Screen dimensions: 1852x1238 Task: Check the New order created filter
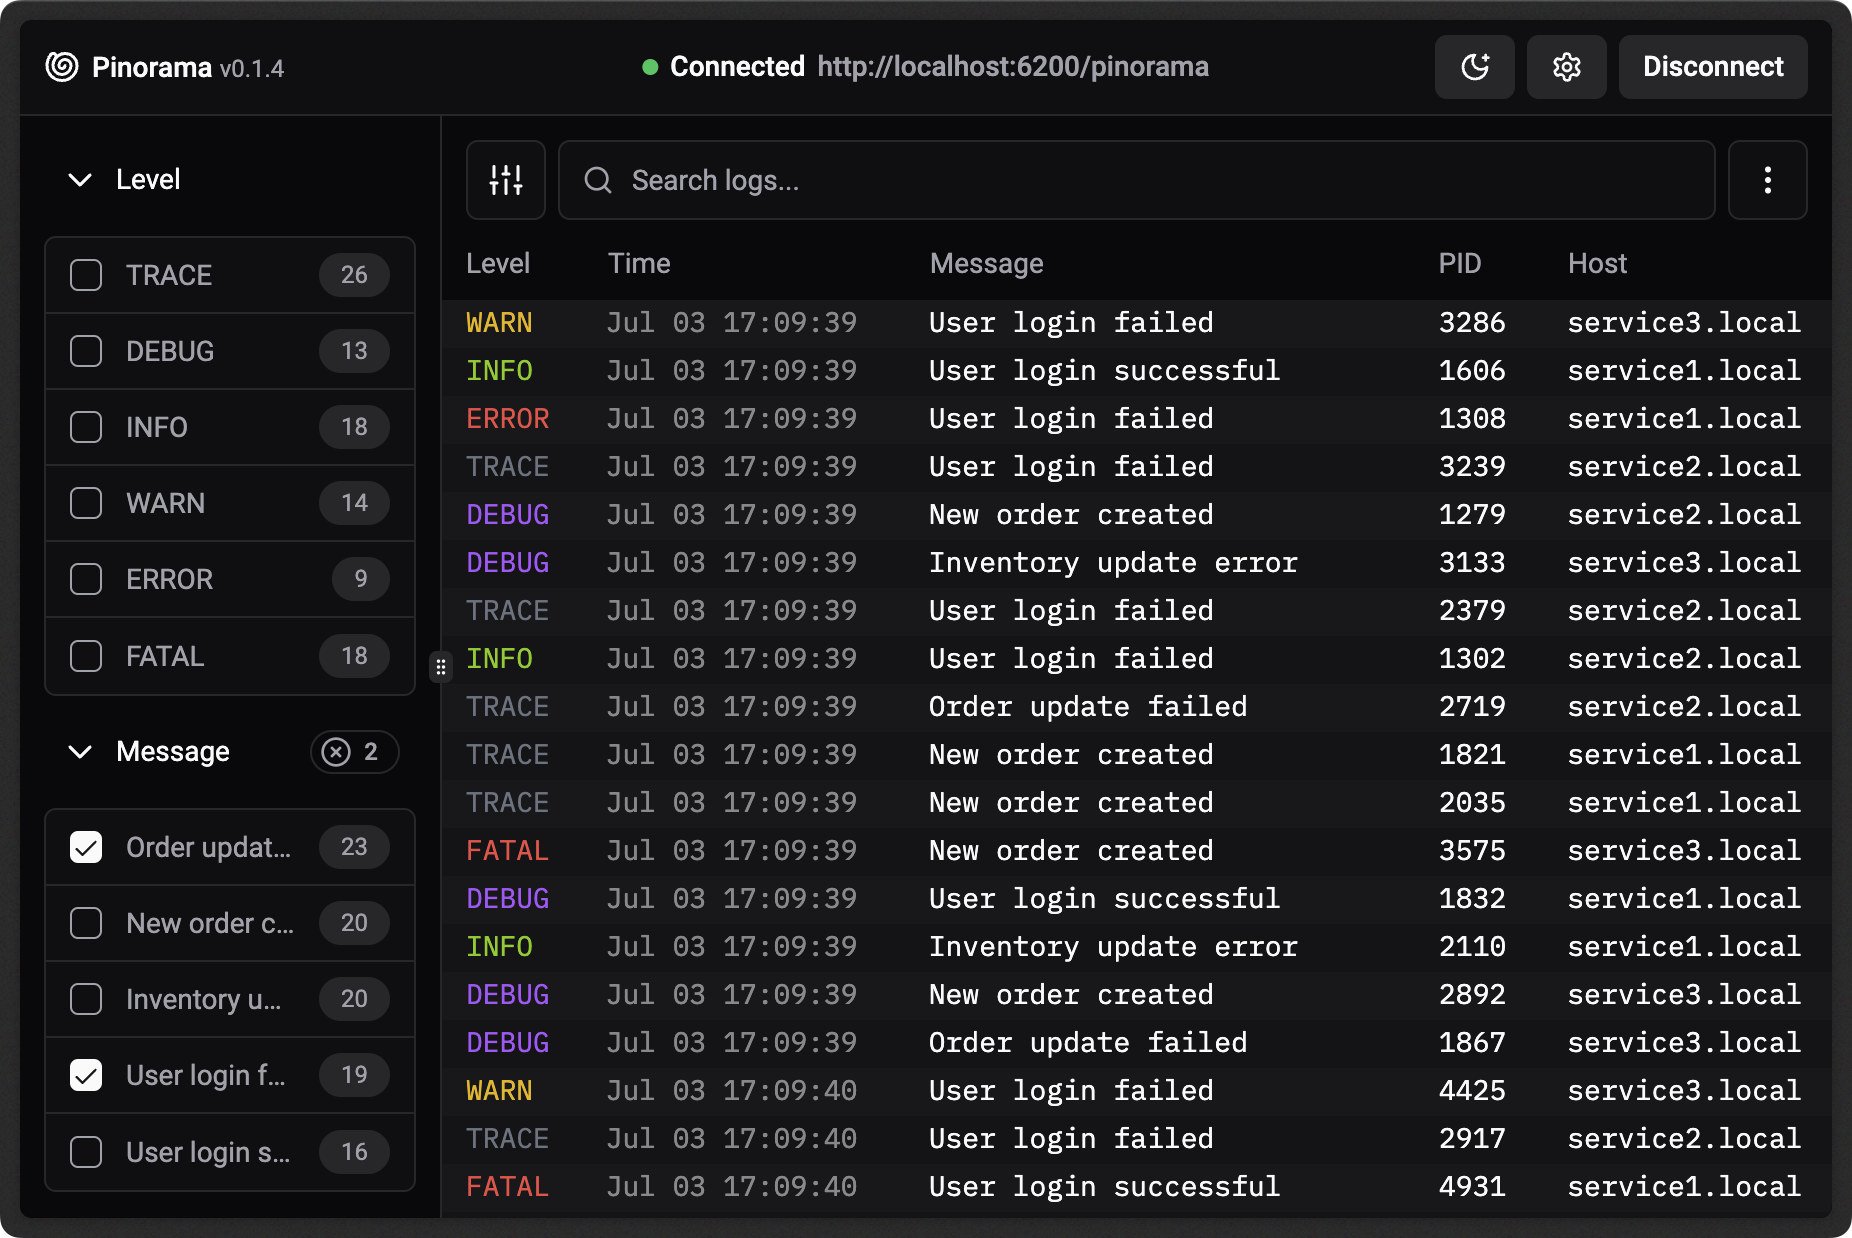[x=86, y=923]
